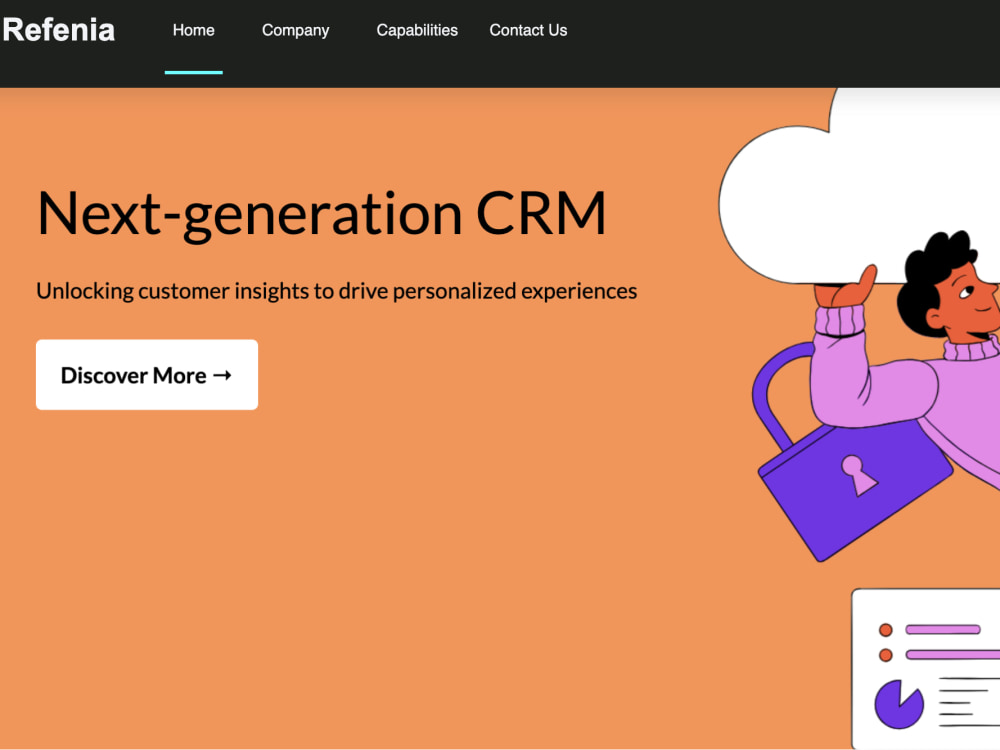Open the Home nav item
1000x750 pixels.
(x=193, y=30)
